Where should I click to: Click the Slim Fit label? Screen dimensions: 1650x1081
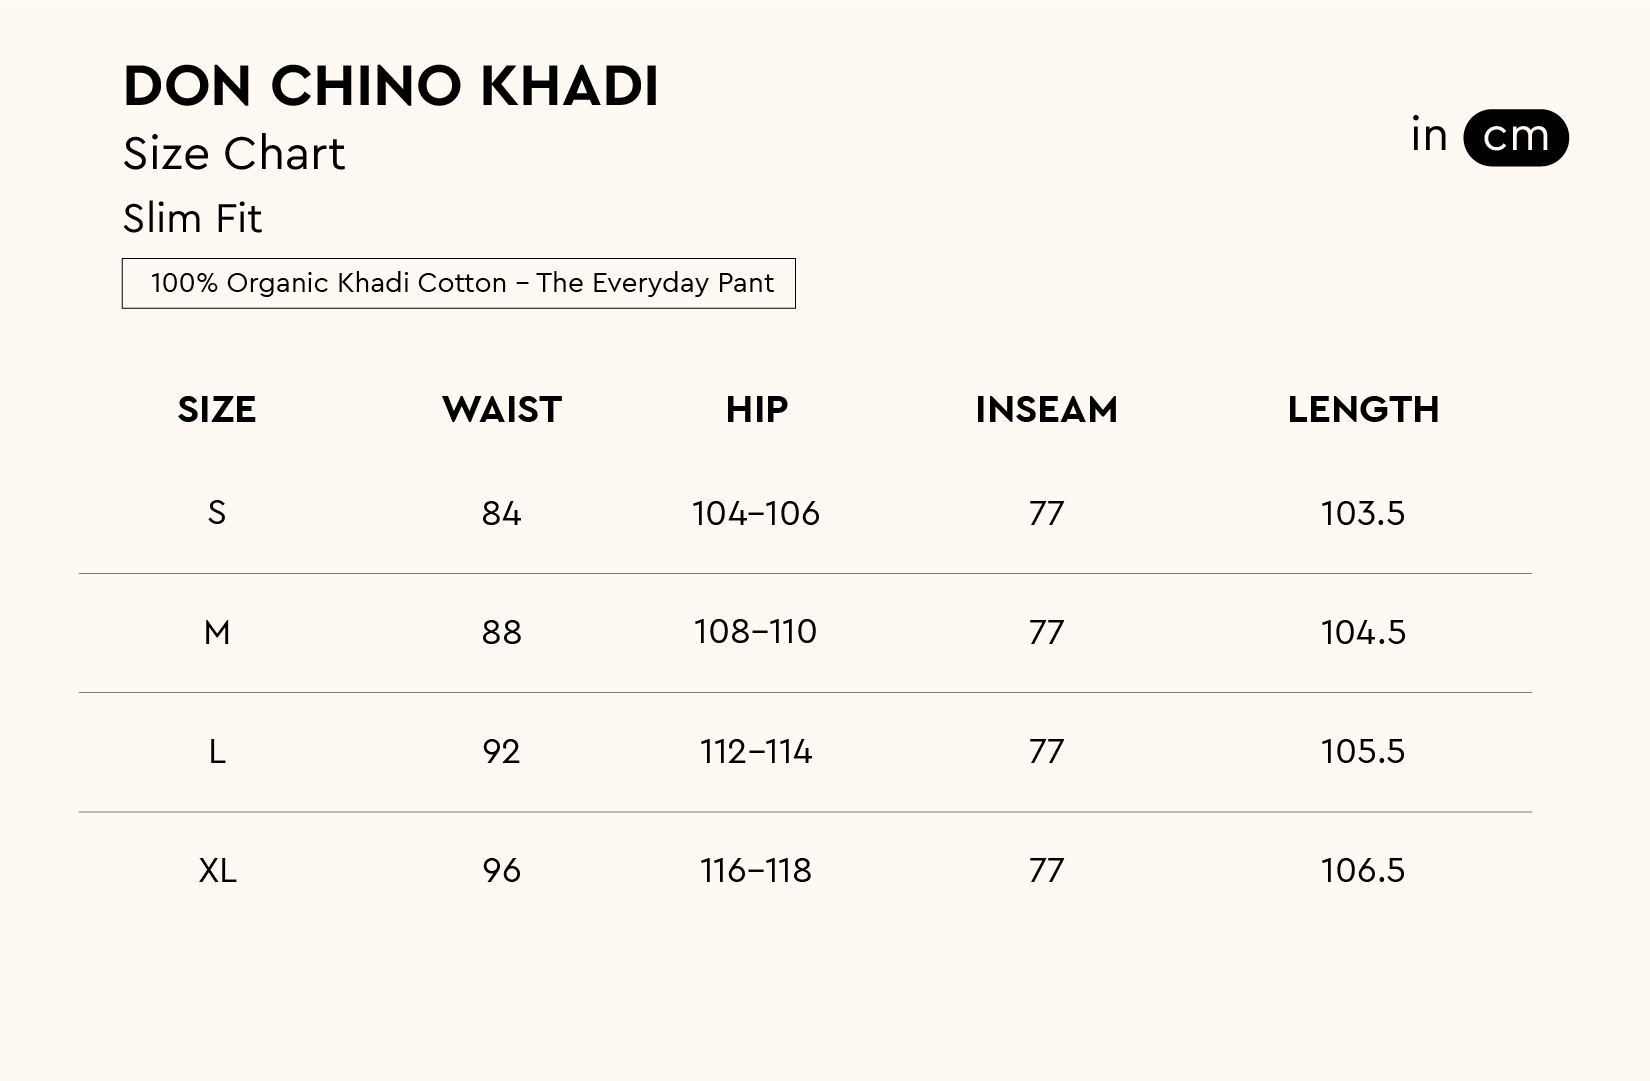point(193,219)
